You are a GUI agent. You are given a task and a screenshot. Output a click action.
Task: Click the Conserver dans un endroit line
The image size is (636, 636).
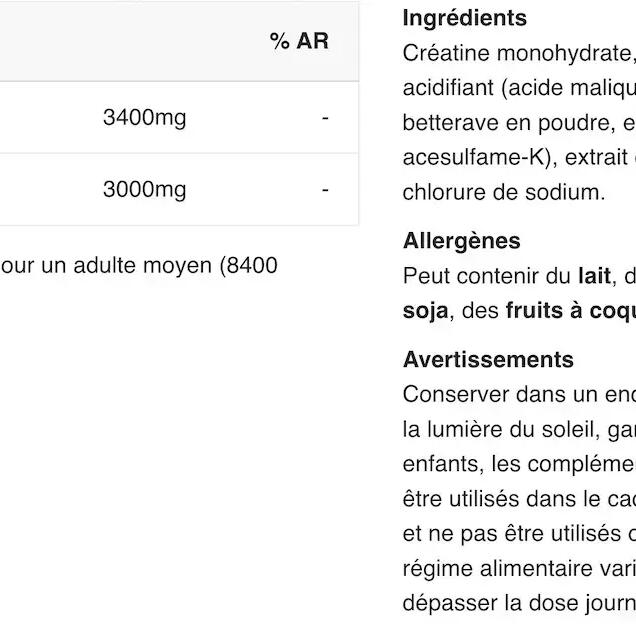click(518, 394)
